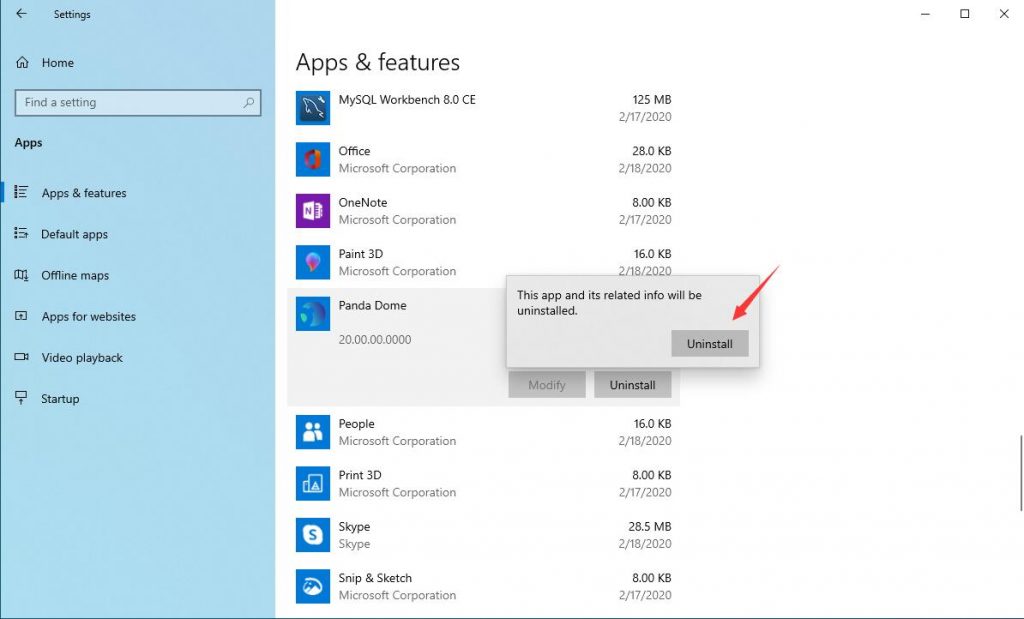Click the Video playback camera icon
Screen dimensions: 1024x619
[x=21, y=357]
